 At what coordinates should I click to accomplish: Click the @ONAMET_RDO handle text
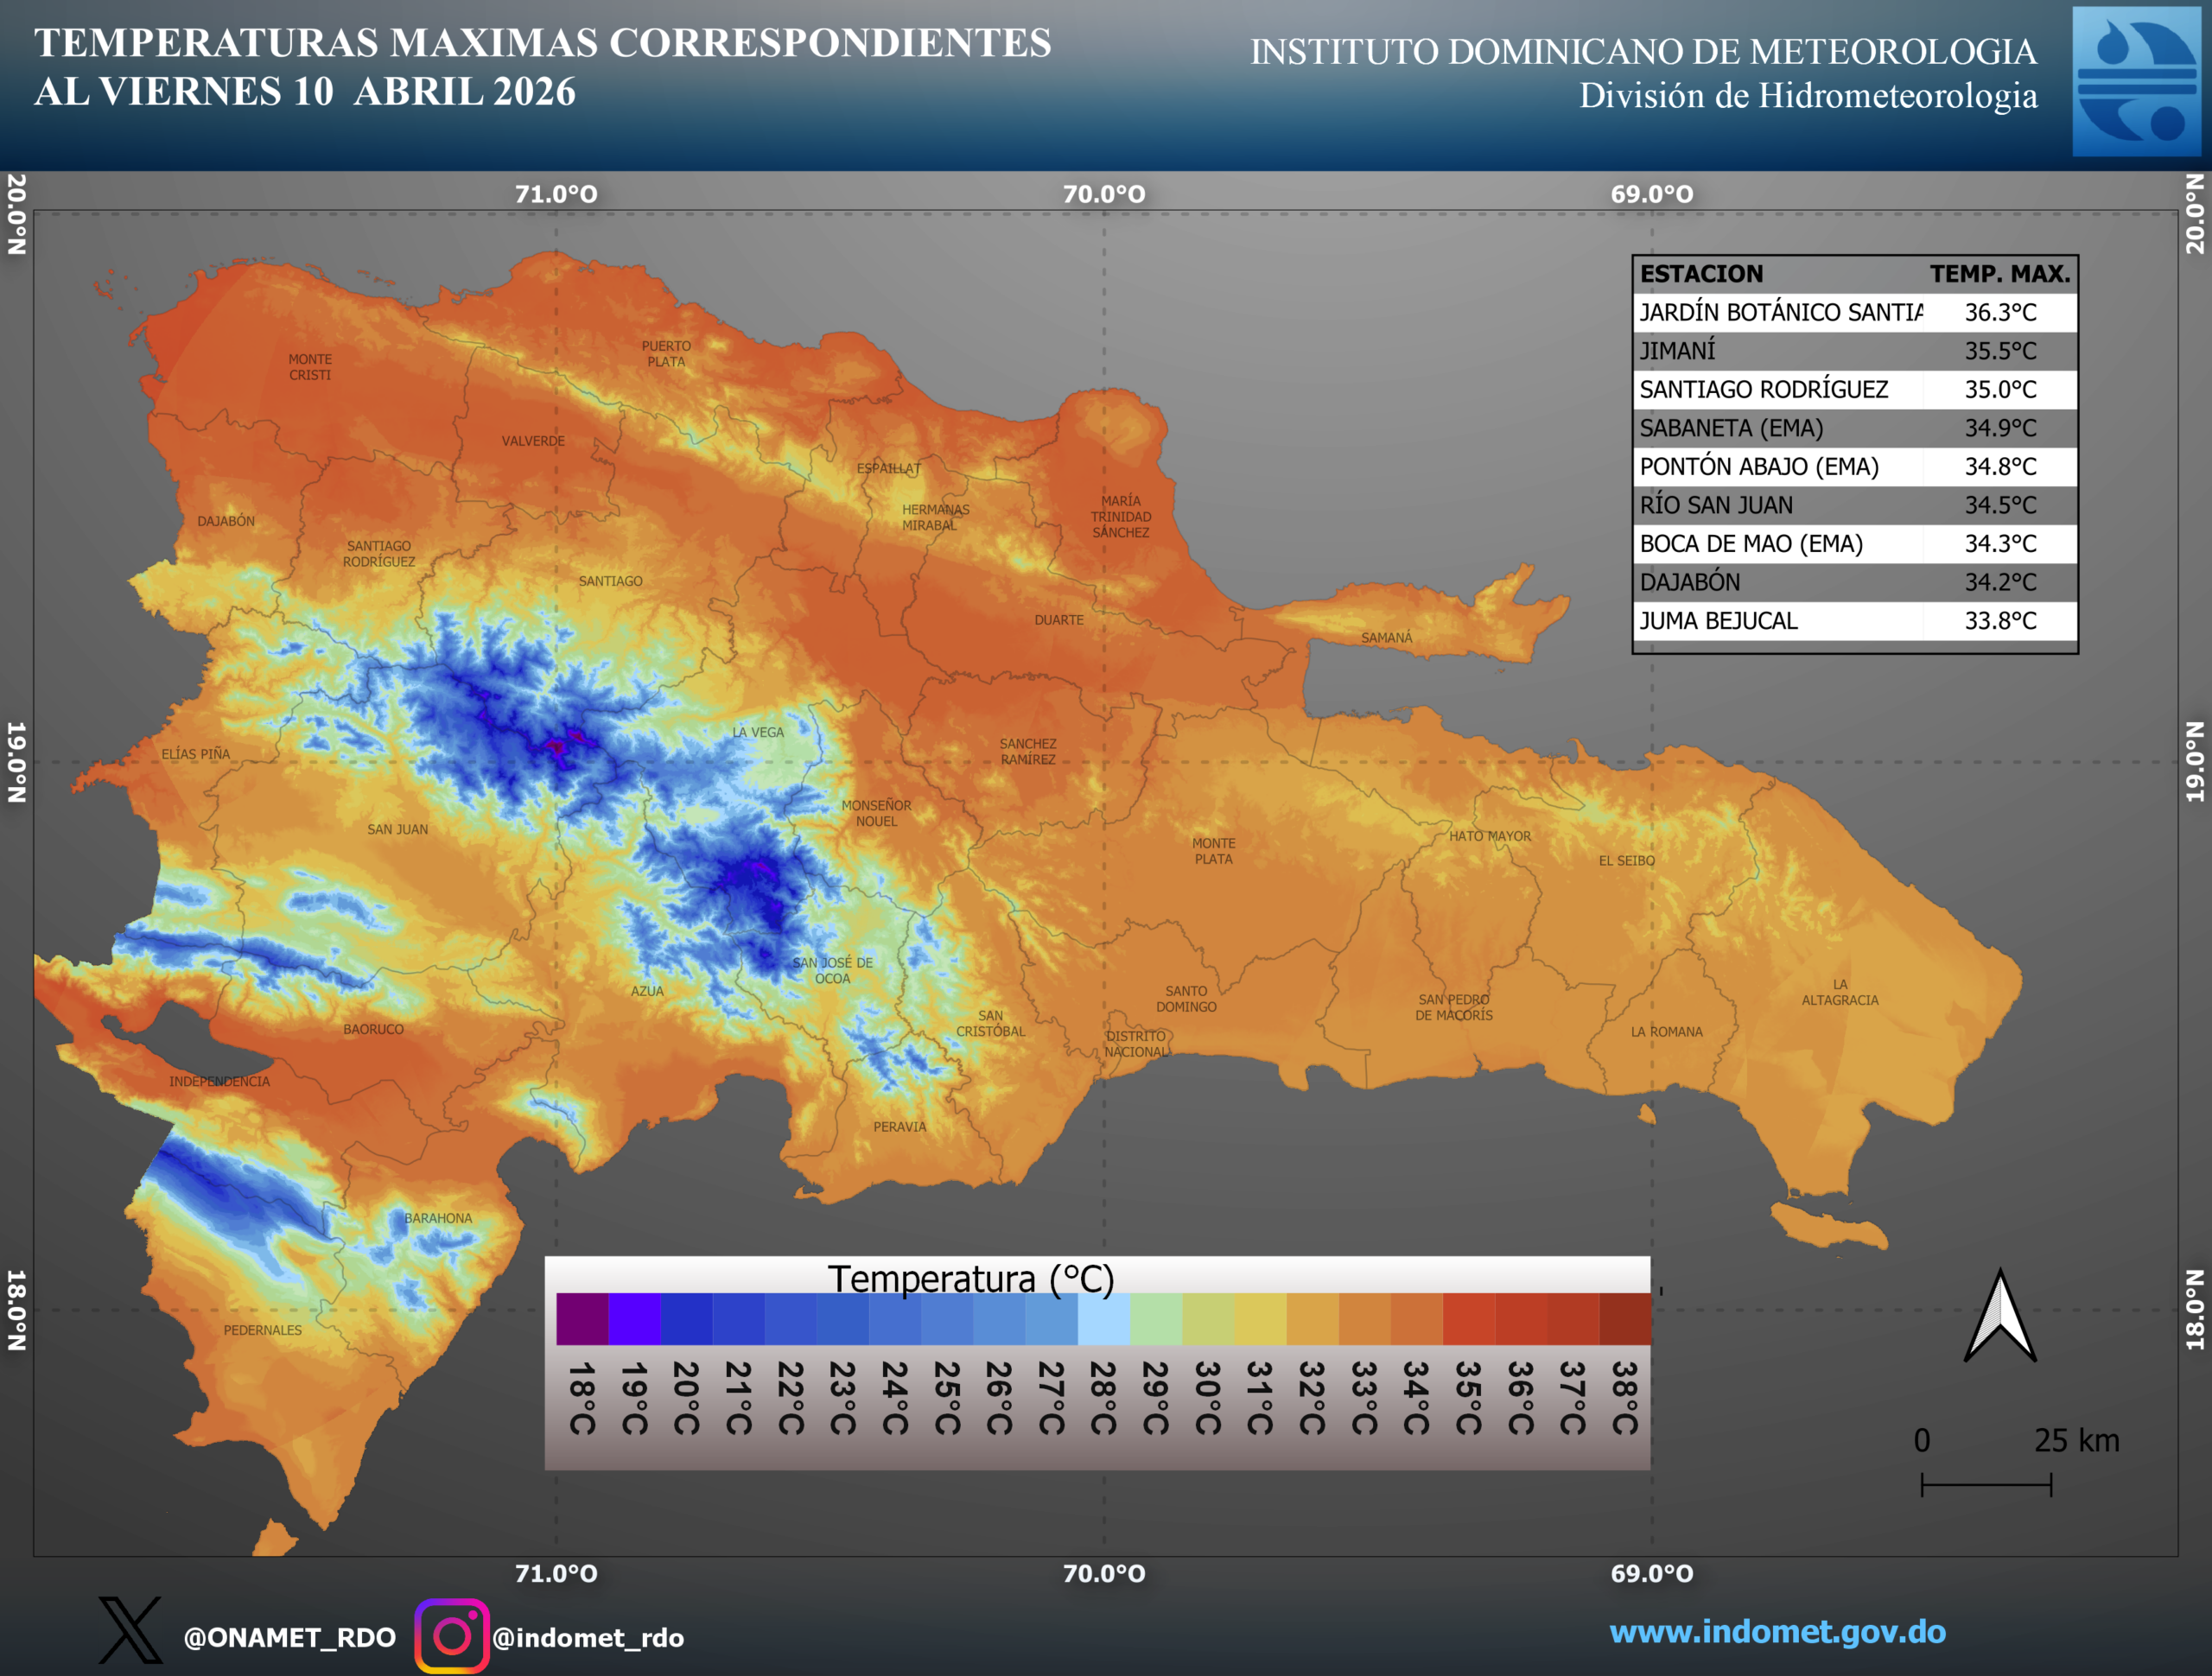(289, 1637)
